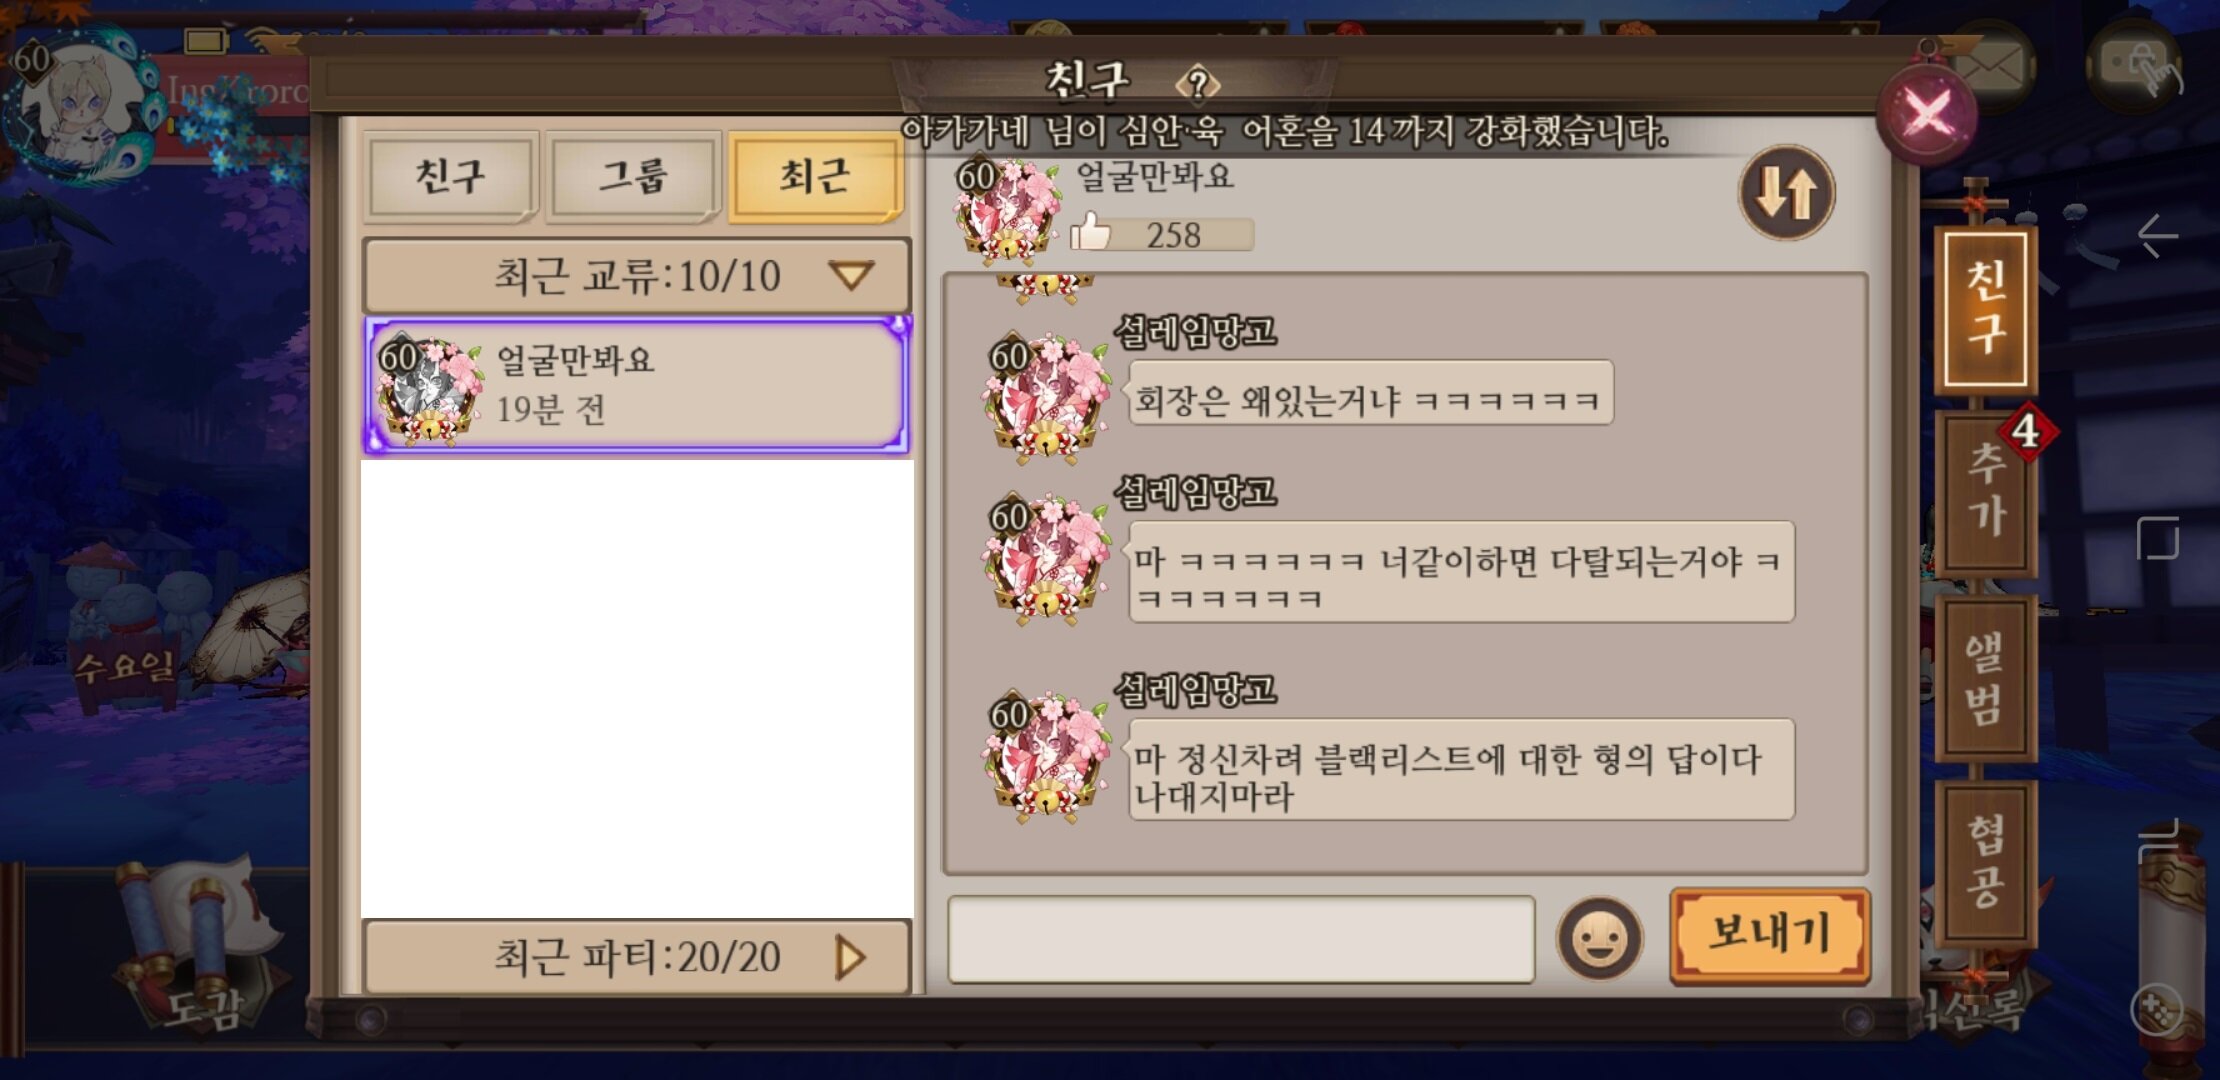
Task: Select the 얼굴만봐요 conversation entry
Action: [x=637, y=385]
